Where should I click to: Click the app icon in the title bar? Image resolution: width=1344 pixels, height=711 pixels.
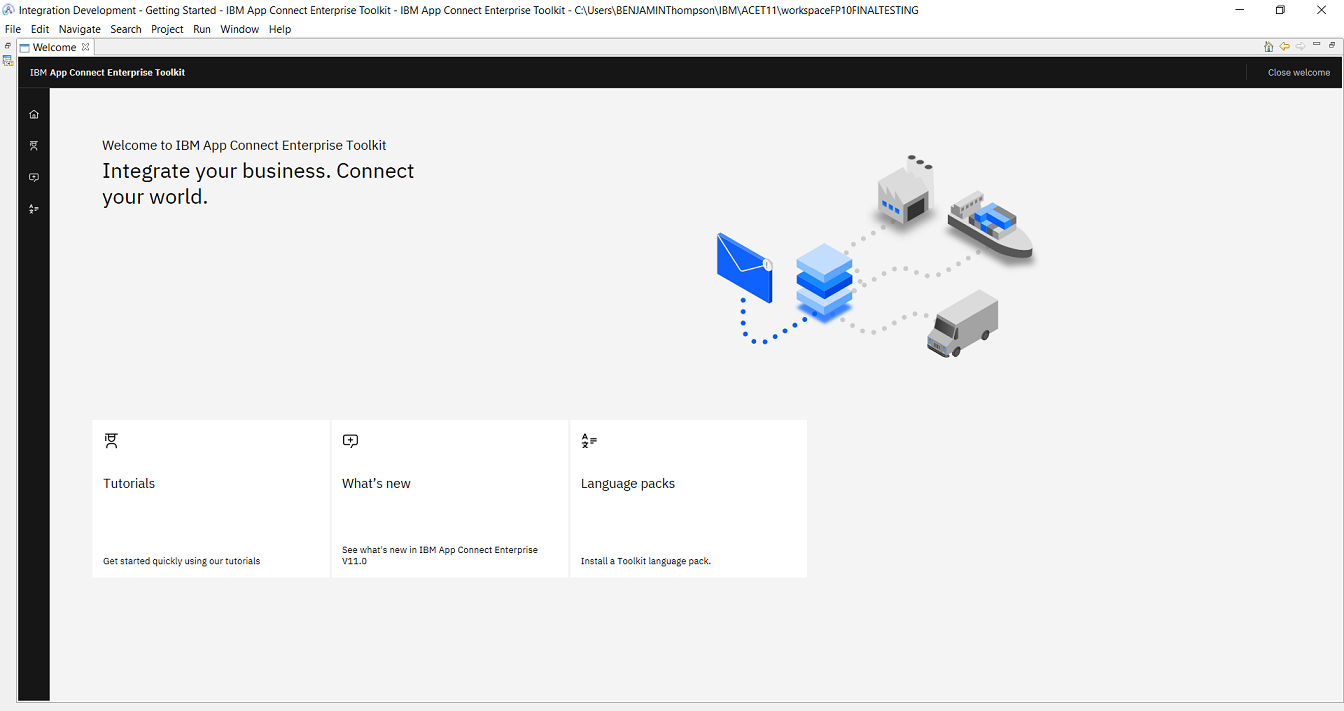(x=9, y=10)
